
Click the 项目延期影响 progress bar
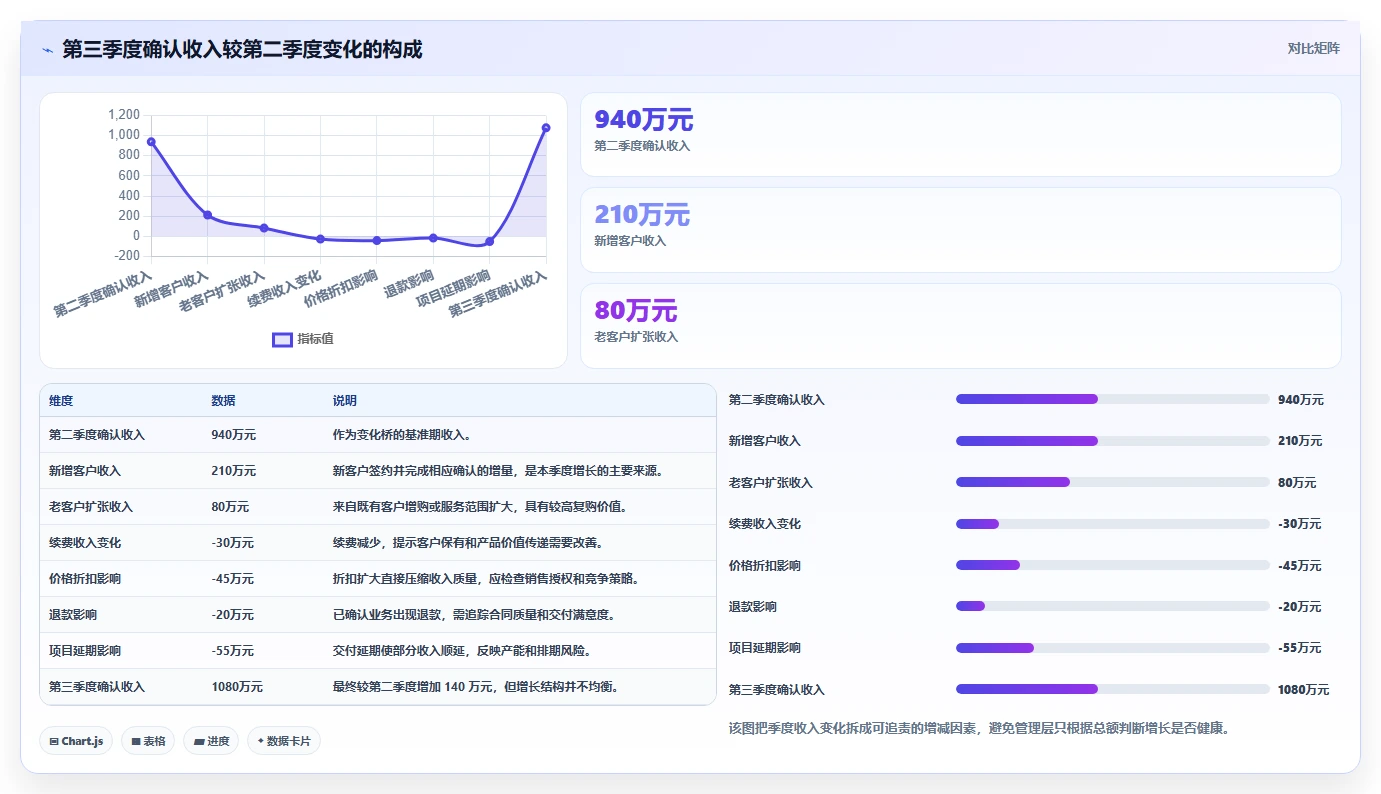point(1113,648)
